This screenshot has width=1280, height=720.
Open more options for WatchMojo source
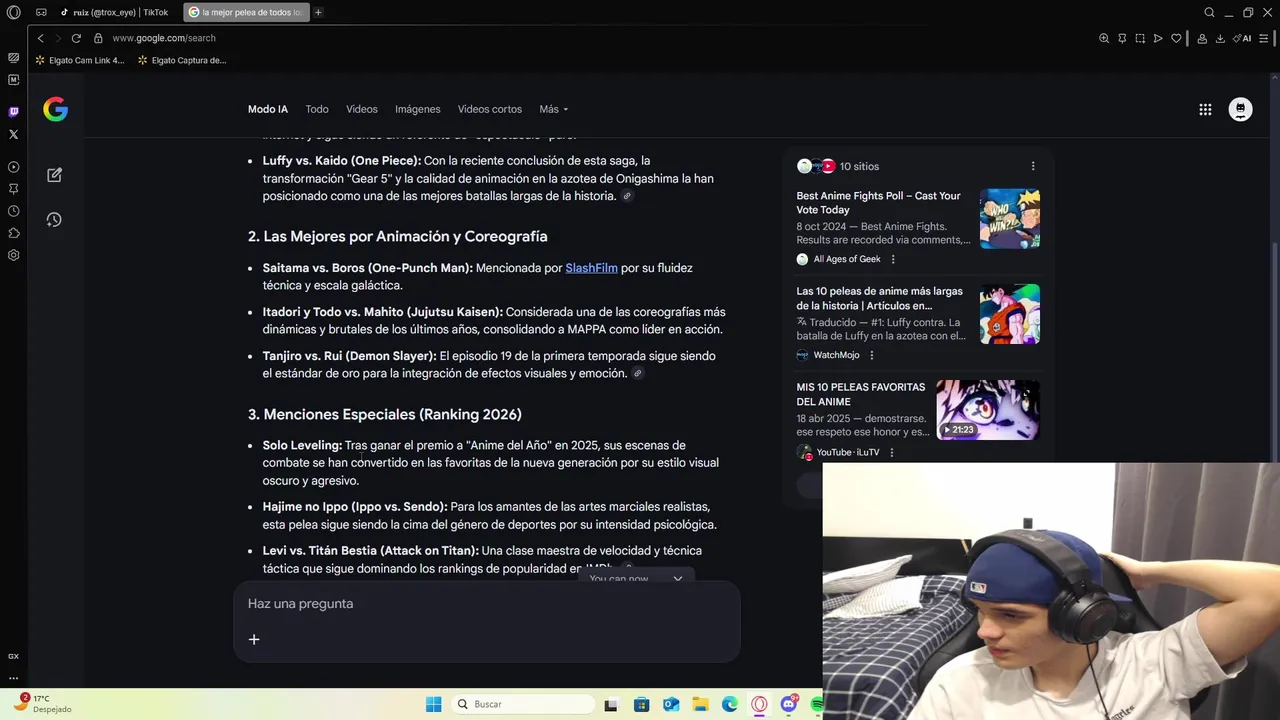[x=872, y=355]
